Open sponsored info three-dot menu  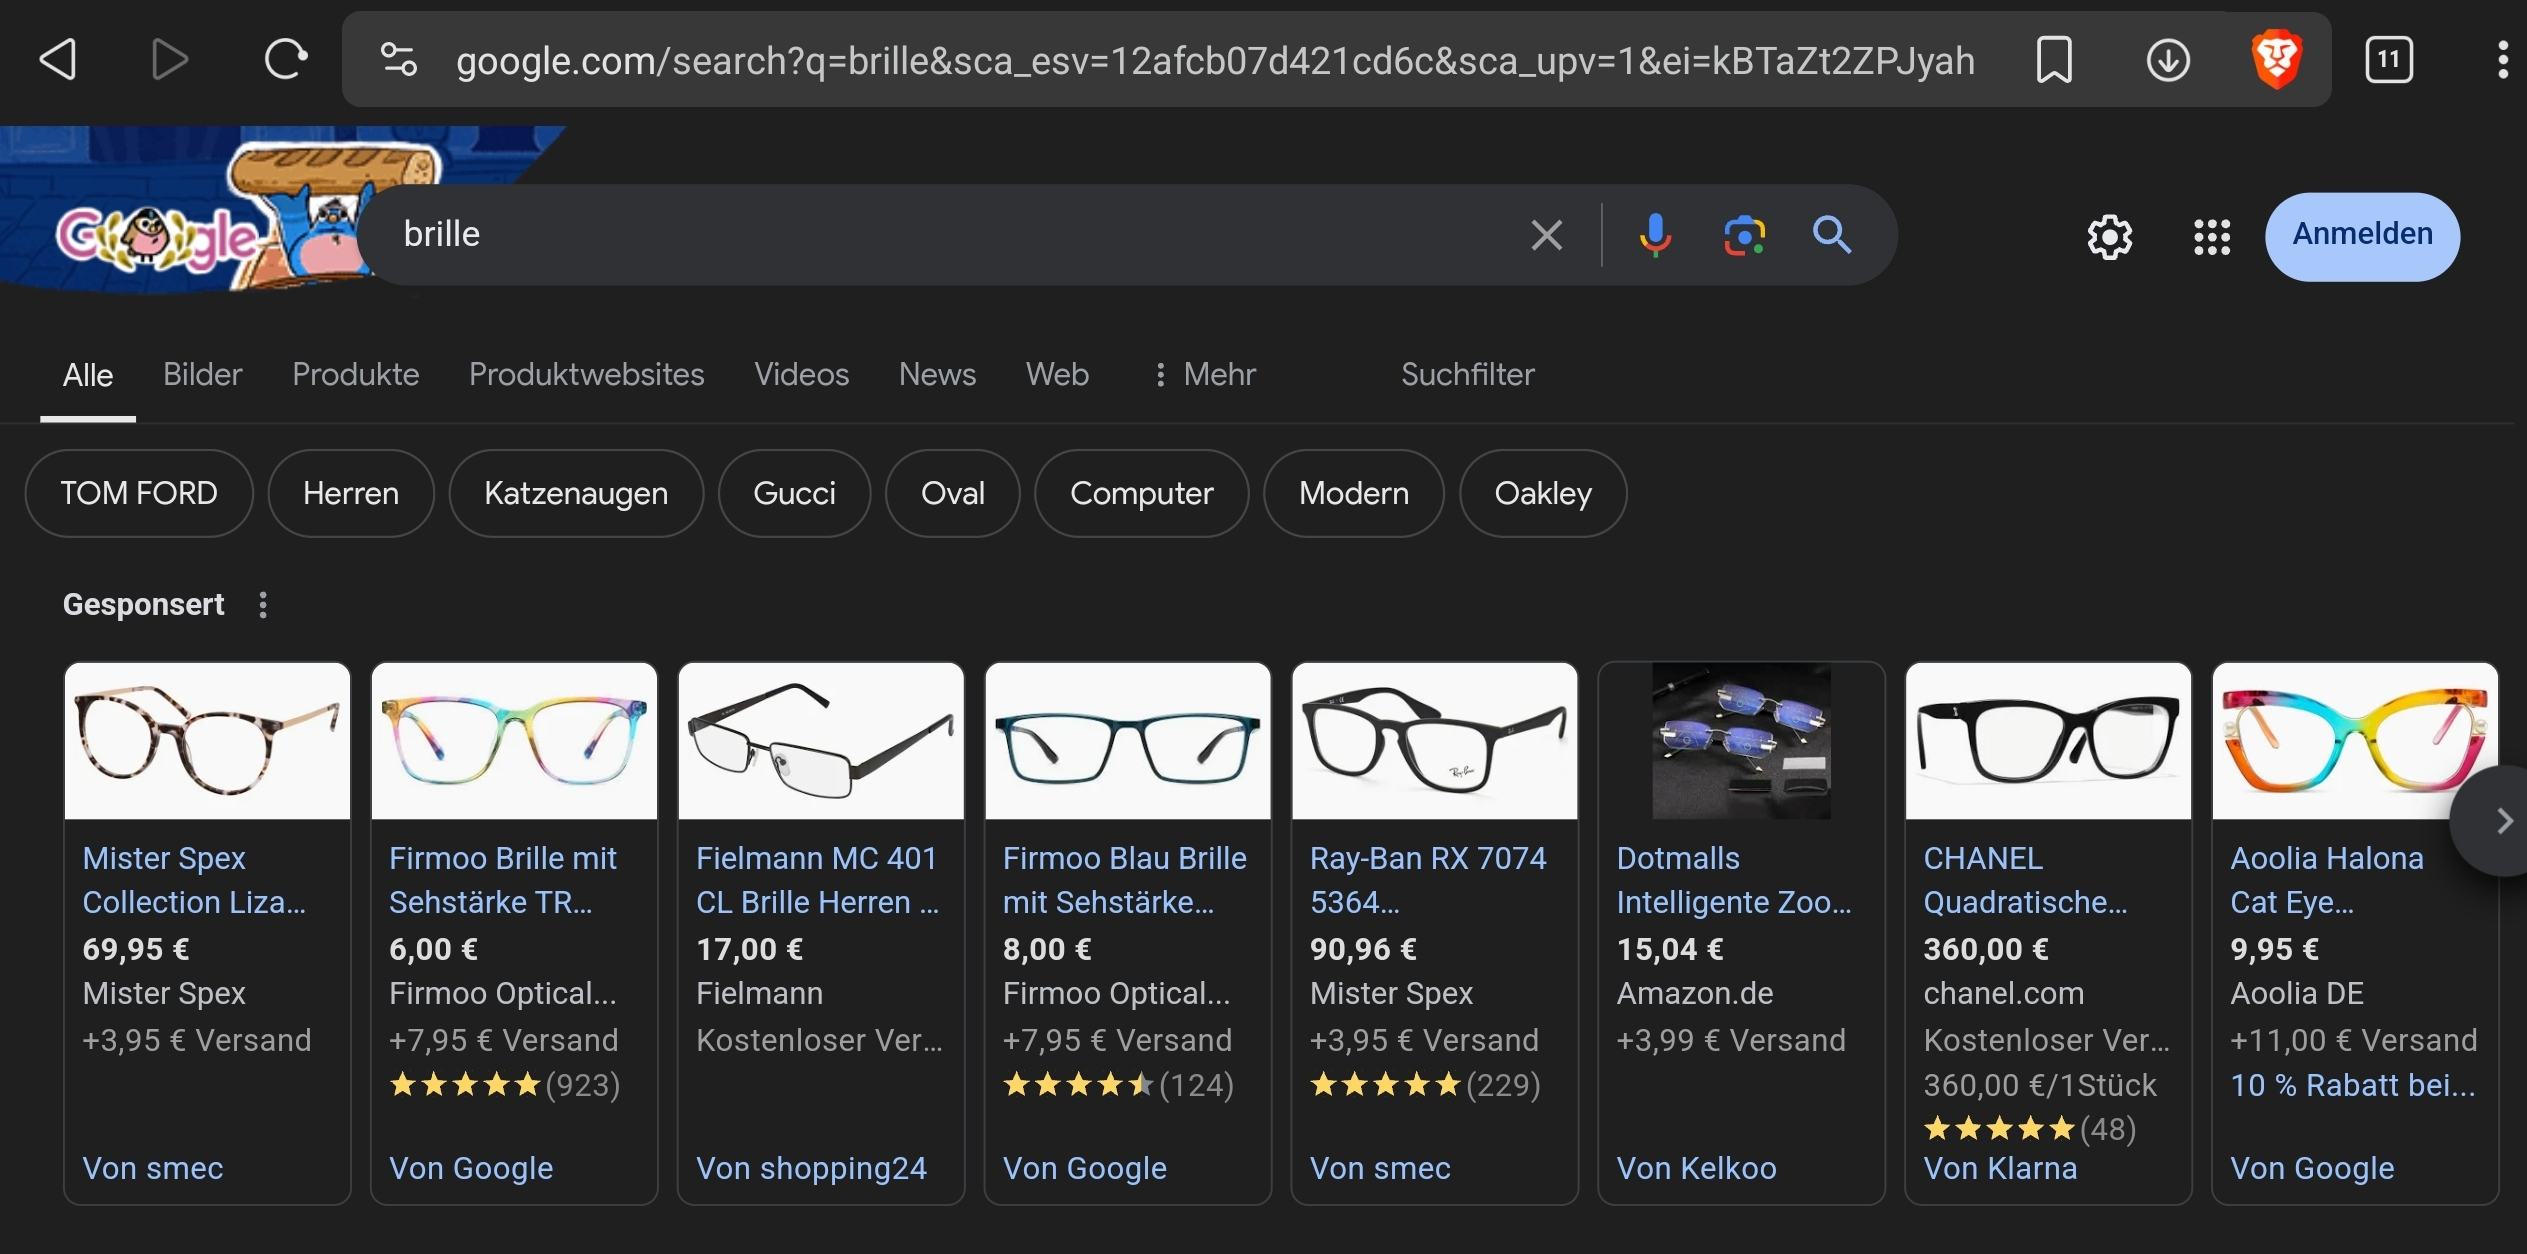(263, 605)
